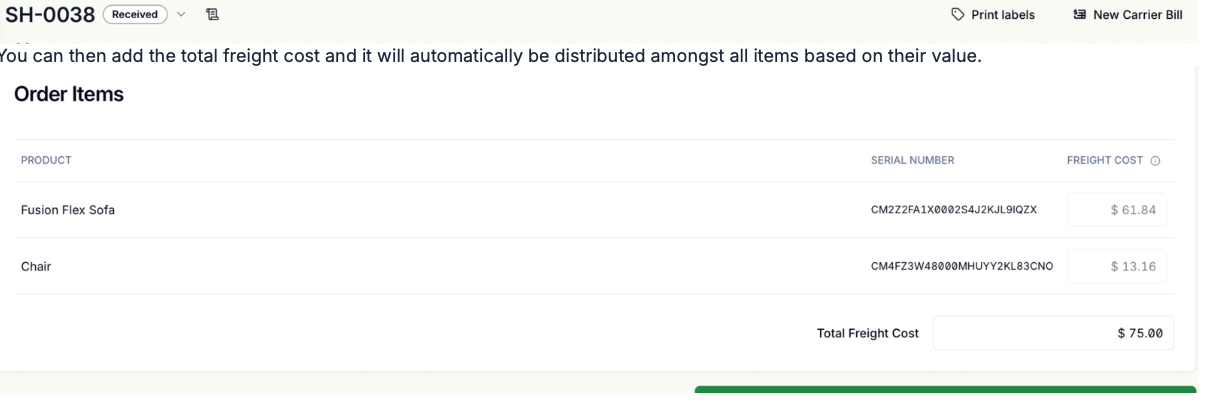Edit the Total Freight Cost $75.00 input

1053,333
